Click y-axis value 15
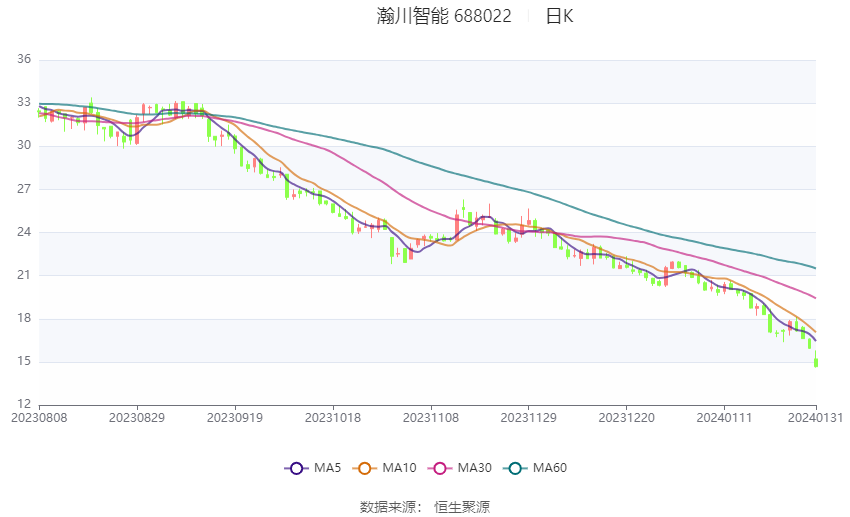Screen dimensions: 850x517 coord(24,361)
